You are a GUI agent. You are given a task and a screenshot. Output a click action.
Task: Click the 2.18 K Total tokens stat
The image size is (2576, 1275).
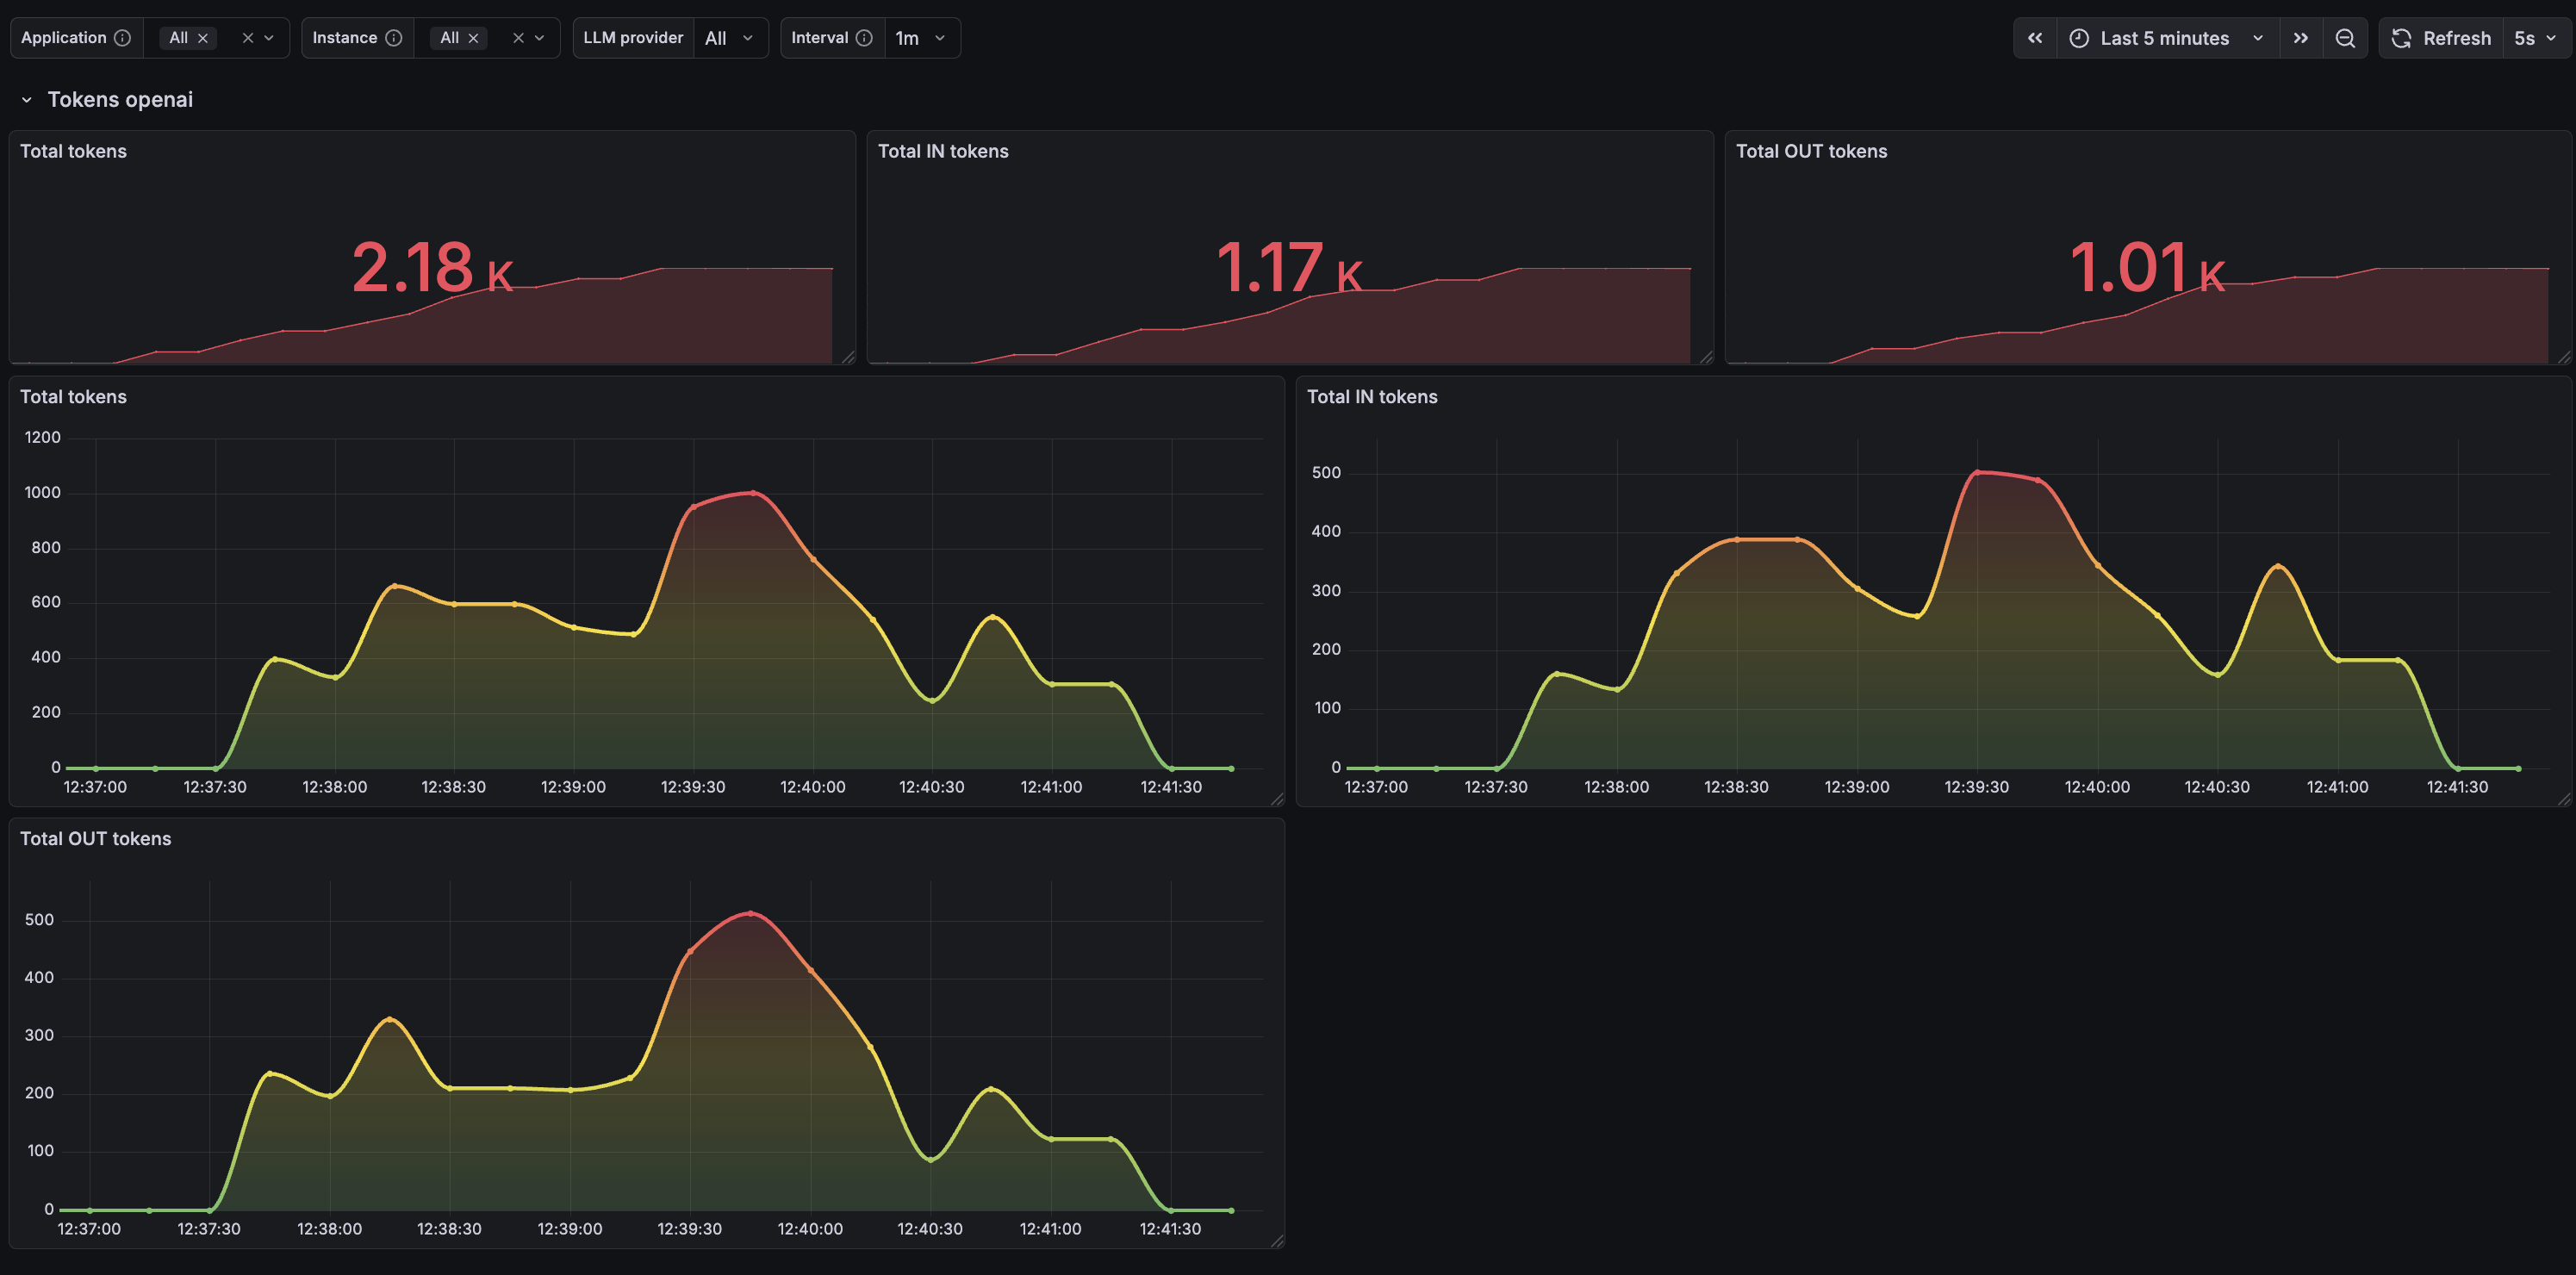point(431,268)
